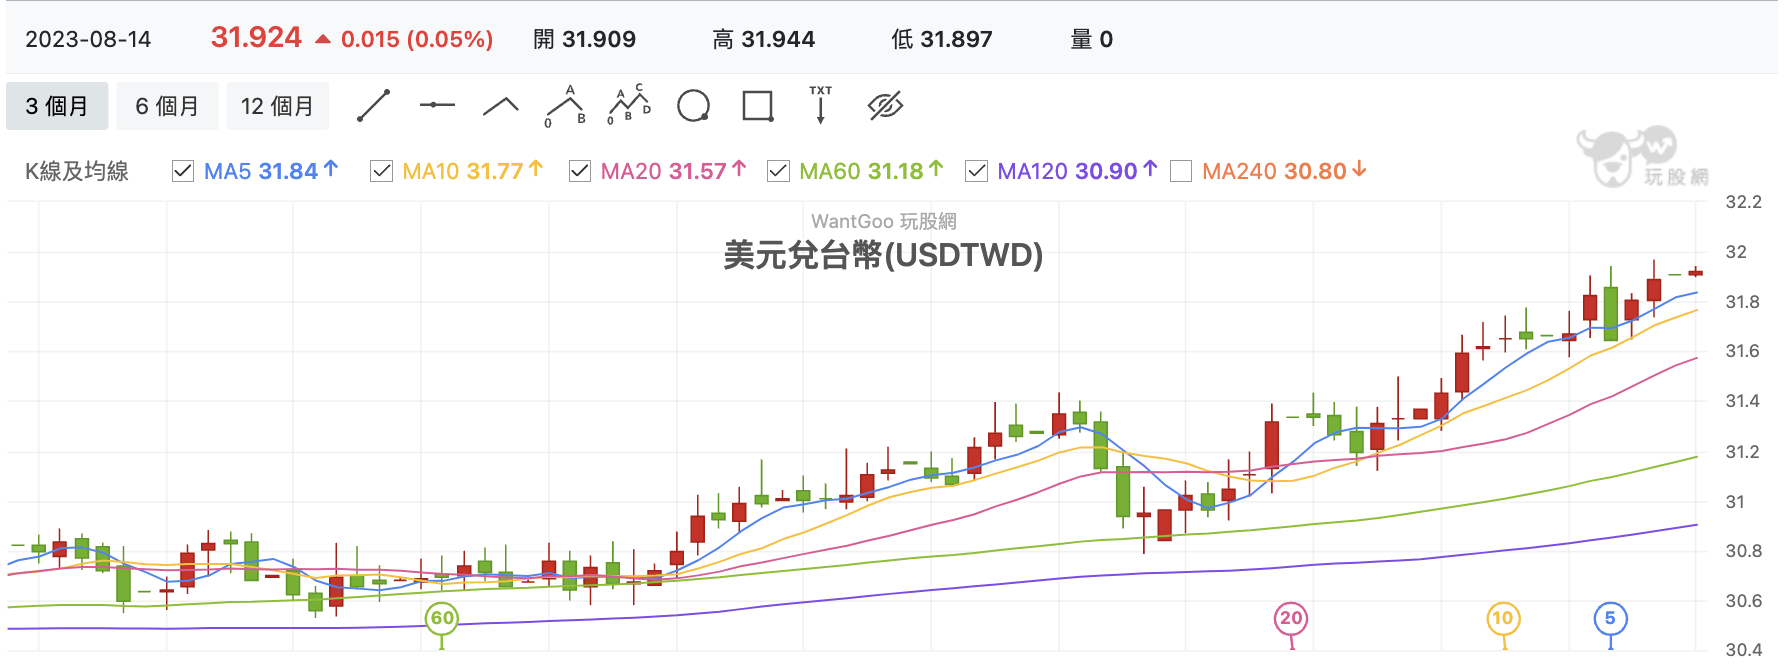The width and height of the screenshot is (1786, 668).
Task: Select the 3 個月 time range tab
Action: tap(57, 106)
